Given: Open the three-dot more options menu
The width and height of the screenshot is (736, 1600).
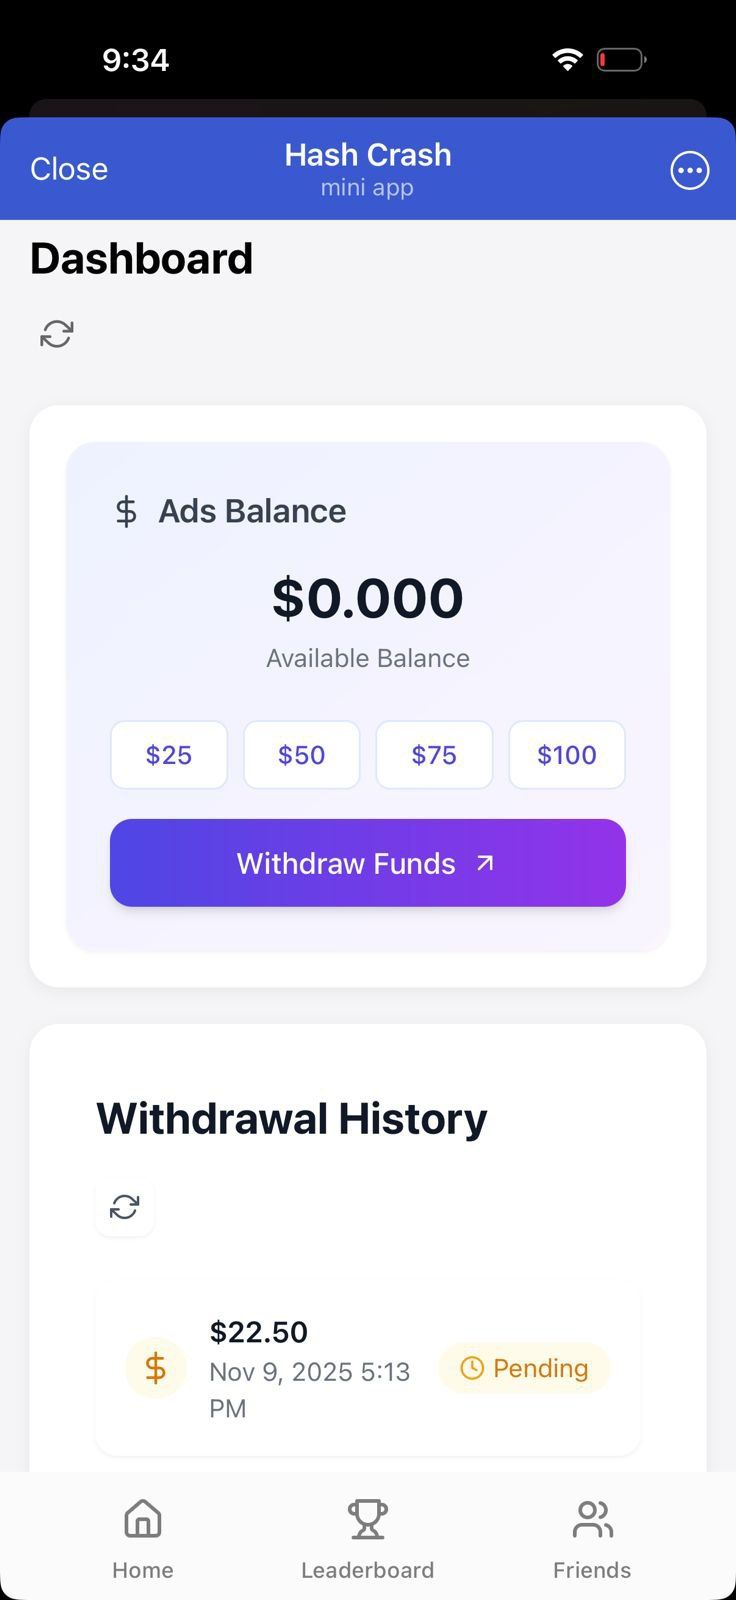Looking at the screenshot, I should (689, 170).
